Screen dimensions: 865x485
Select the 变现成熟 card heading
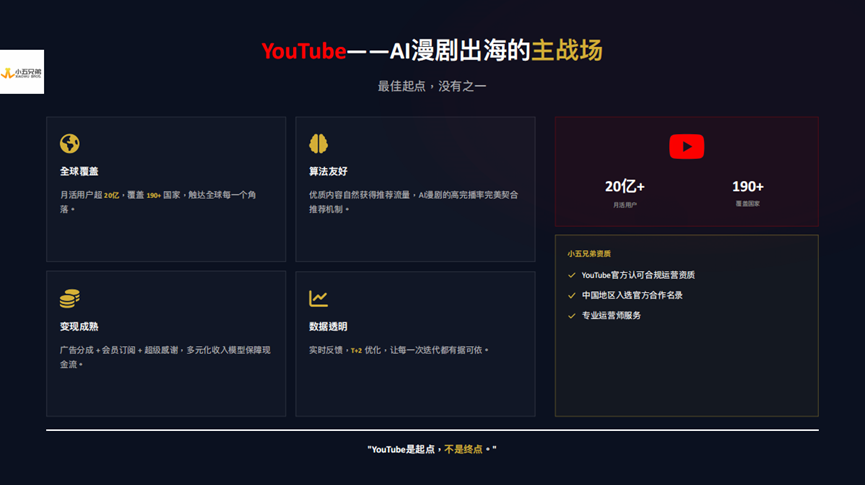[79, 326]
